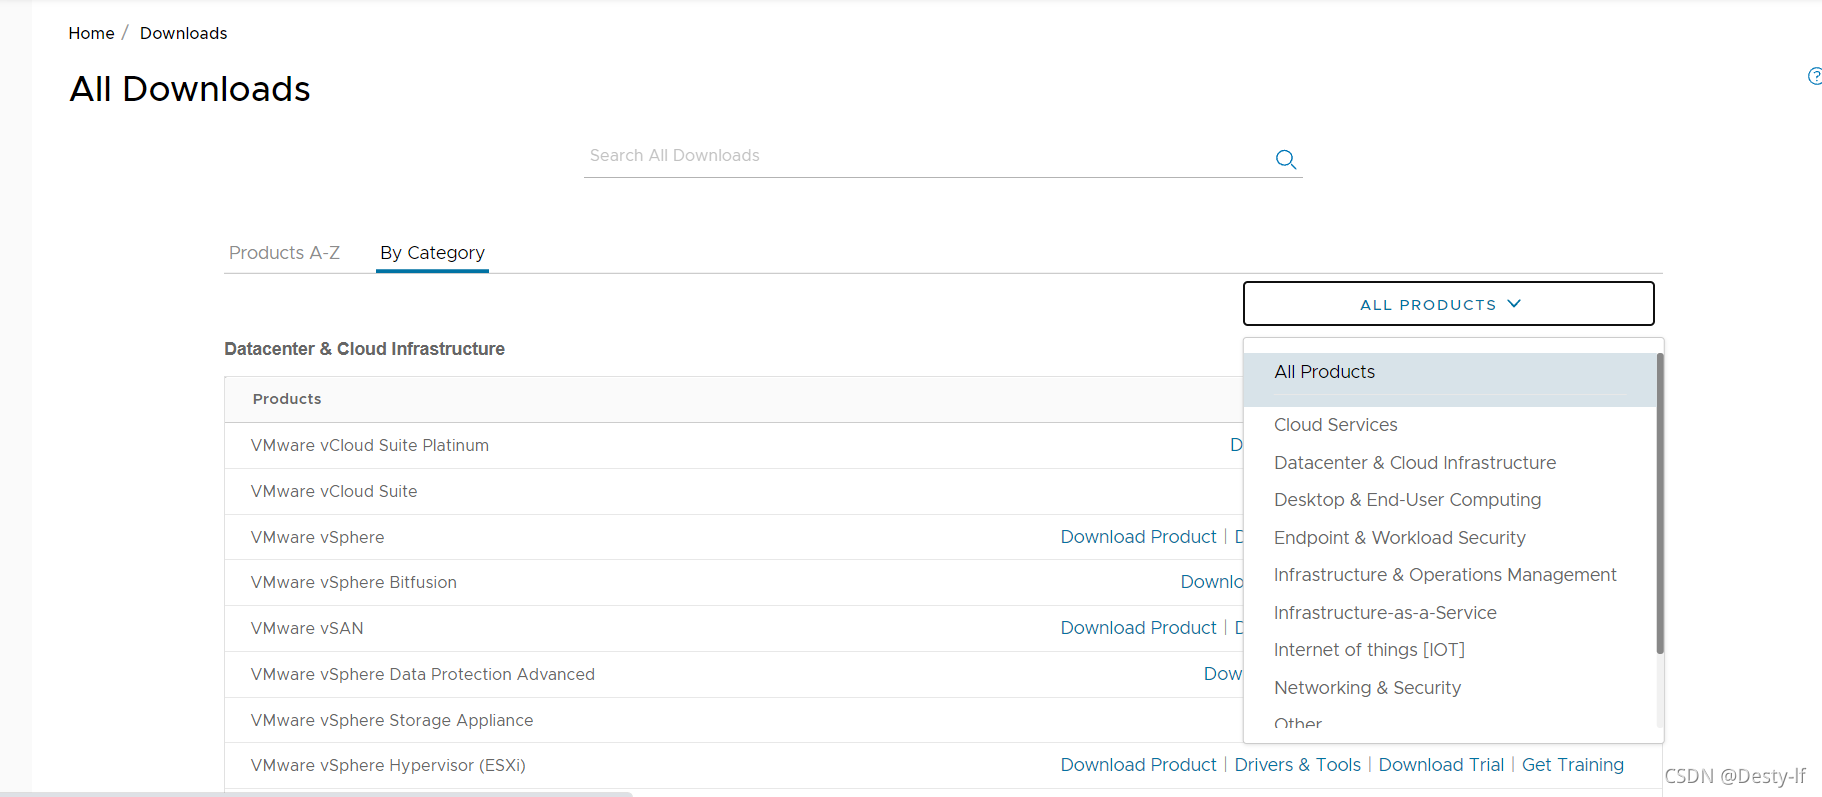Pick Infrastructure-as-a-Service option
This screenshot has width=1822, height=797.
coord(1385,613)
